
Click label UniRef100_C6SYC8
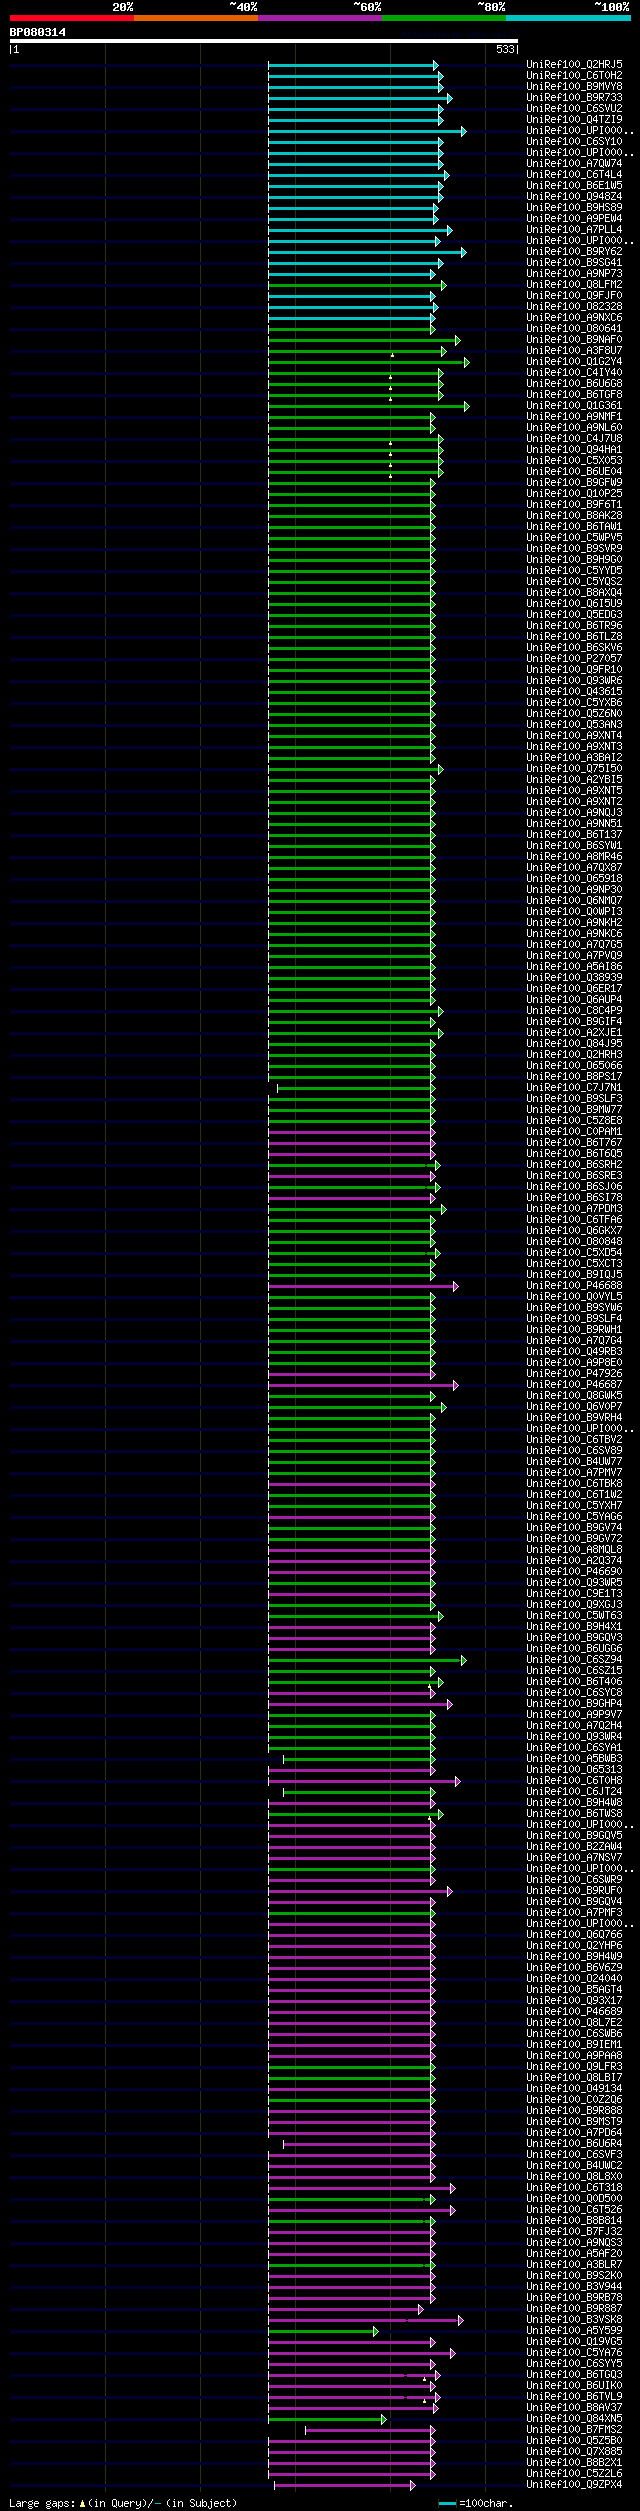574,1692
